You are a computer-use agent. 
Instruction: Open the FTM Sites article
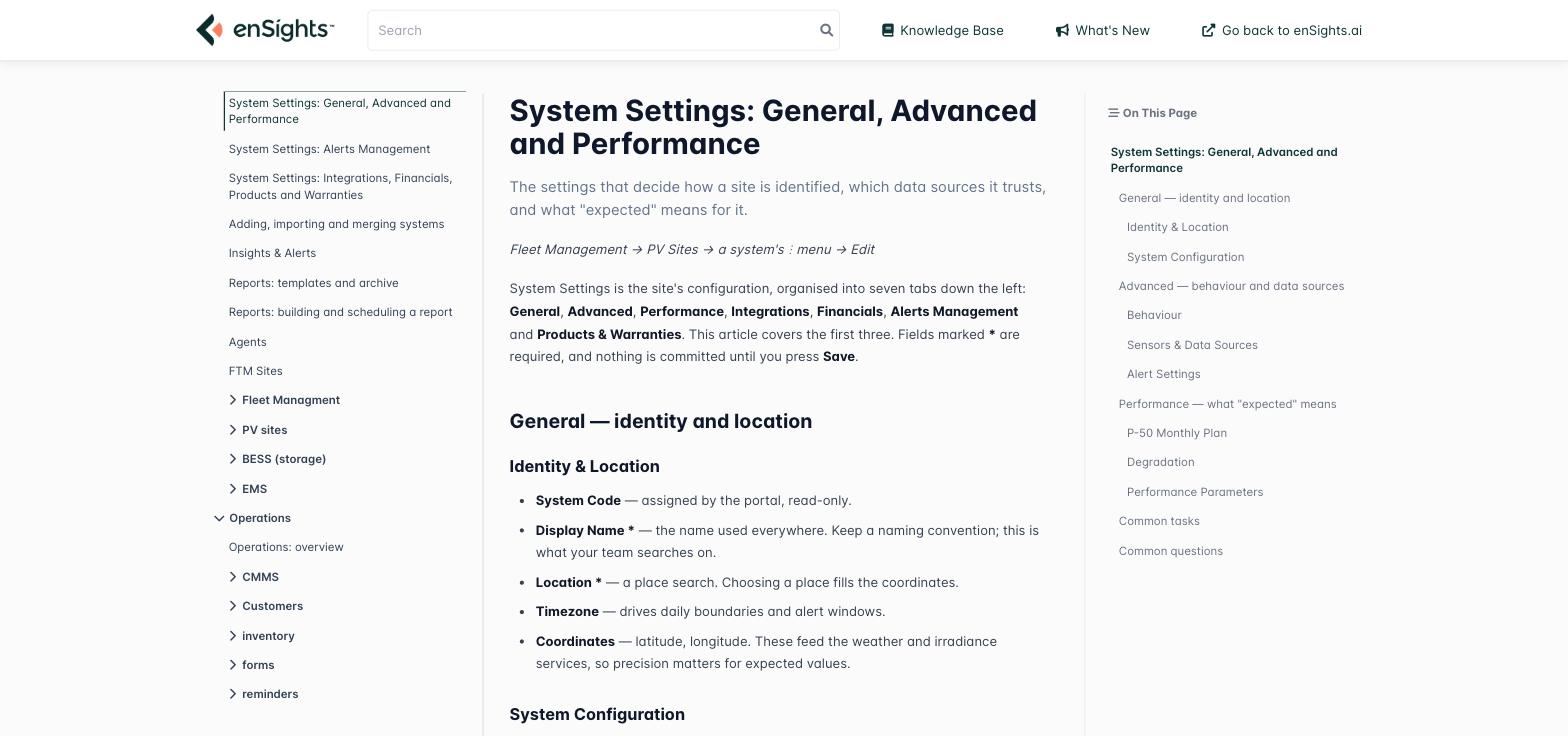coord(255,371)
